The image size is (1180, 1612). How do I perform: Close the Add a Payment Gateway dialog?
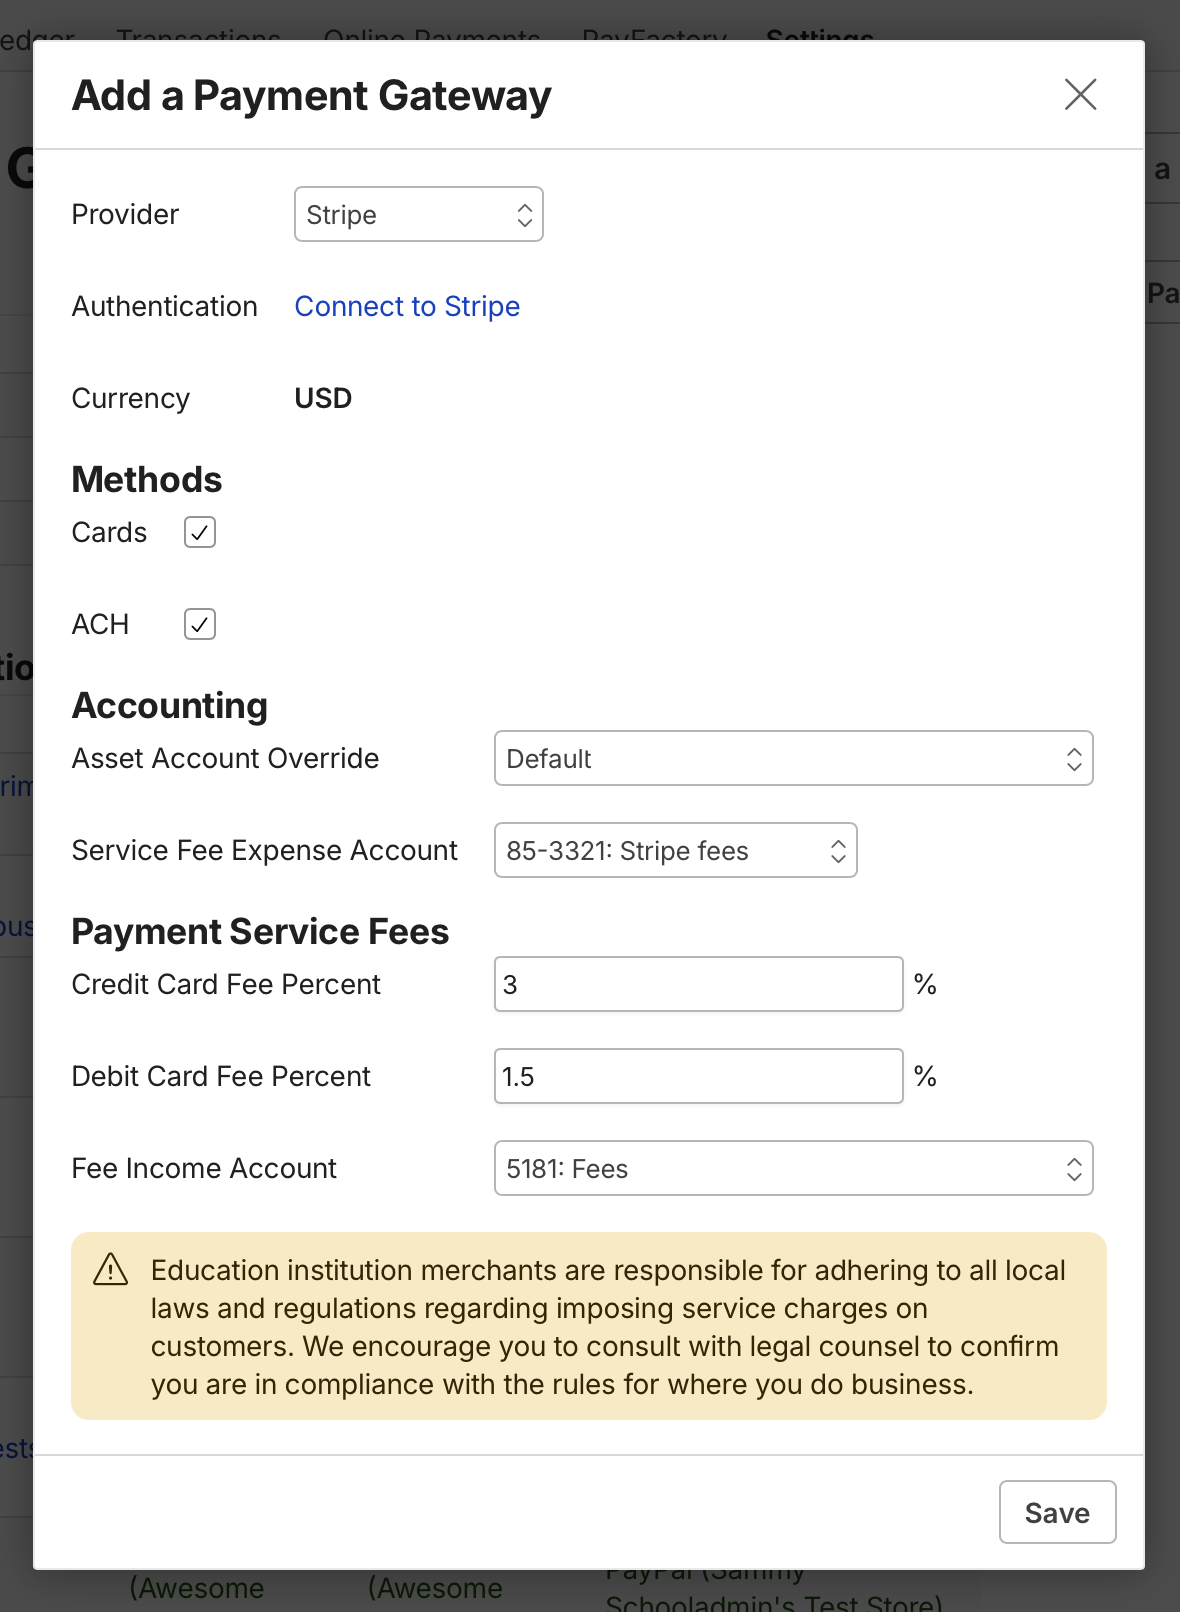1081,95
